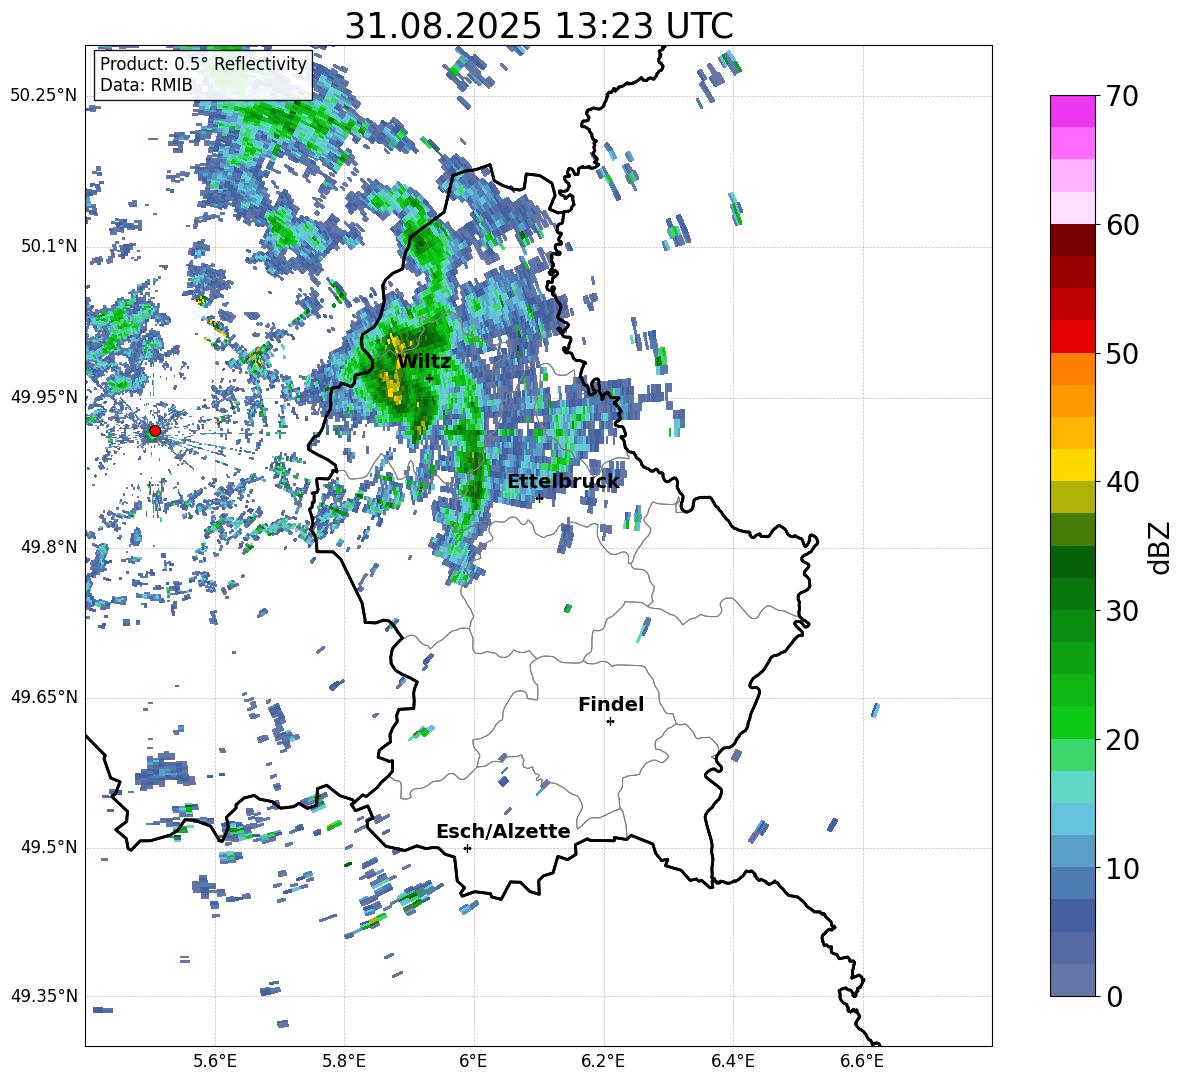Click the 40 tick on the colorbar
Image resolution: width=1184 pixels, height=1081 pixels.
(x=1121, y=482)
